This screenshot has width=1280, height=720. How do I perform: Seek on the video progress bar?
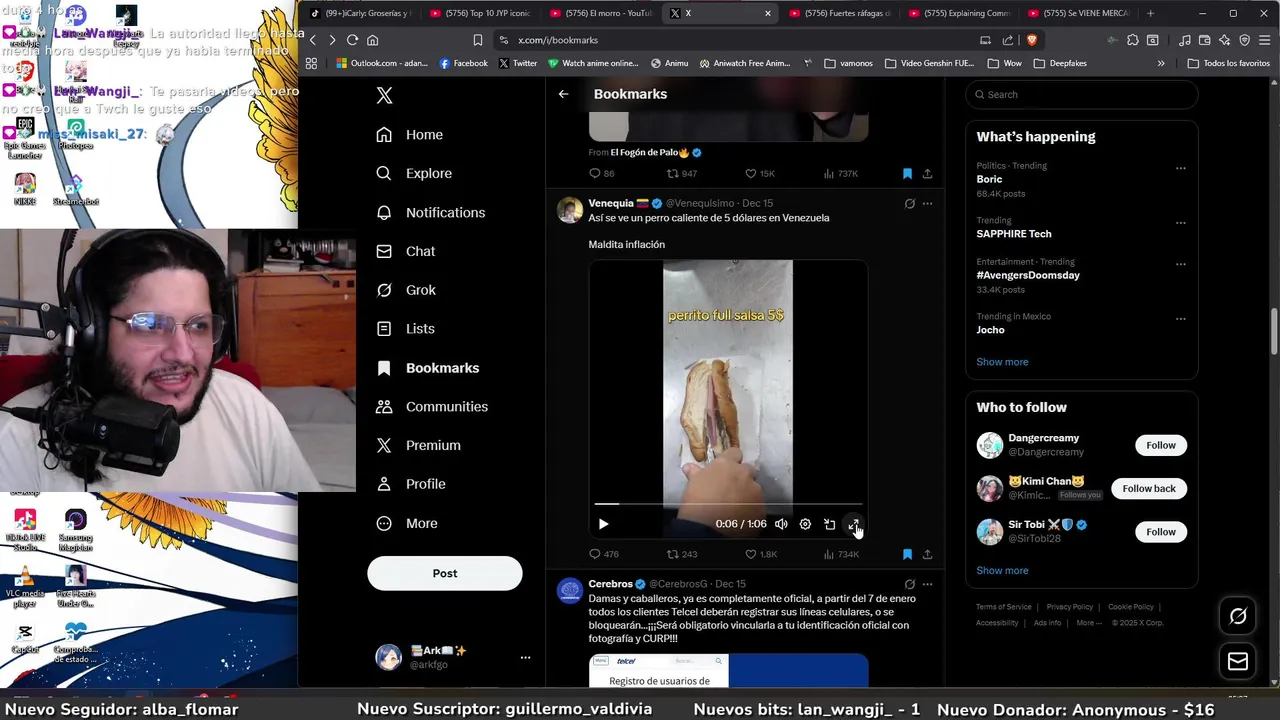click(x=728, y=504)
